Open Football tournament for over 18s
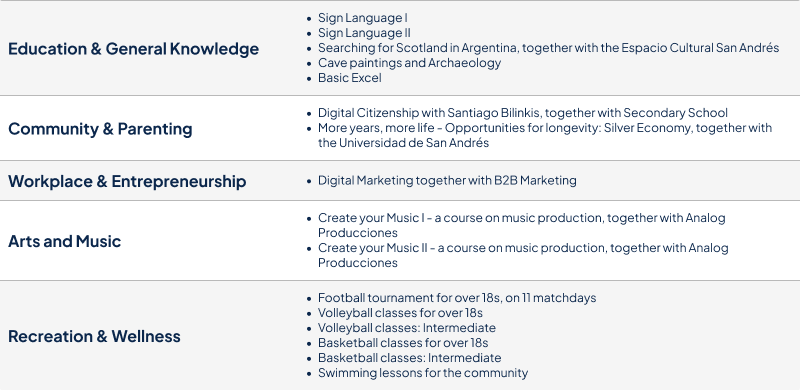This screenshot has height=391, width=800. click(457, 298)
